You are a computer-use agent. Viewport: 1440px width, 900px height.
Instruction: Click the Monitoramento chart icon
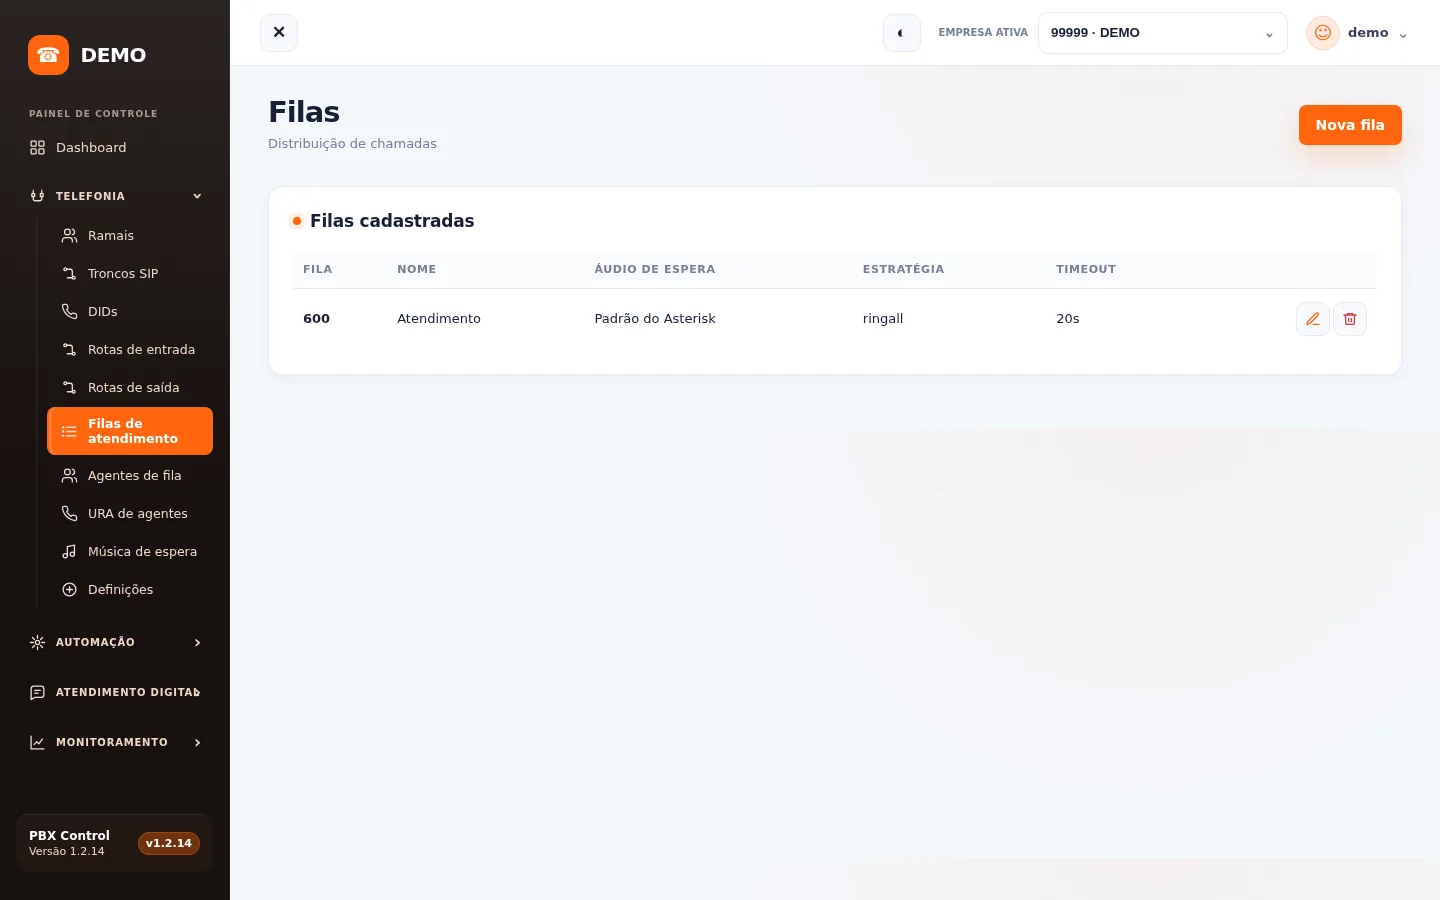tap(38, 743)
